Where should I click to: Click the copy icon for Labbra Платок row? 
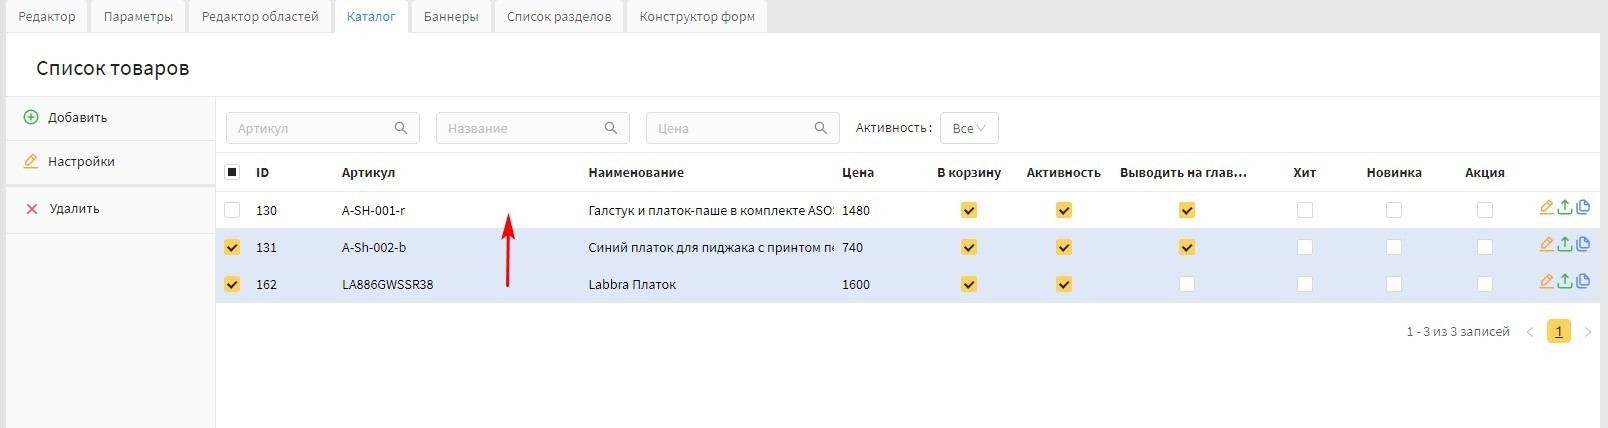1583,282
